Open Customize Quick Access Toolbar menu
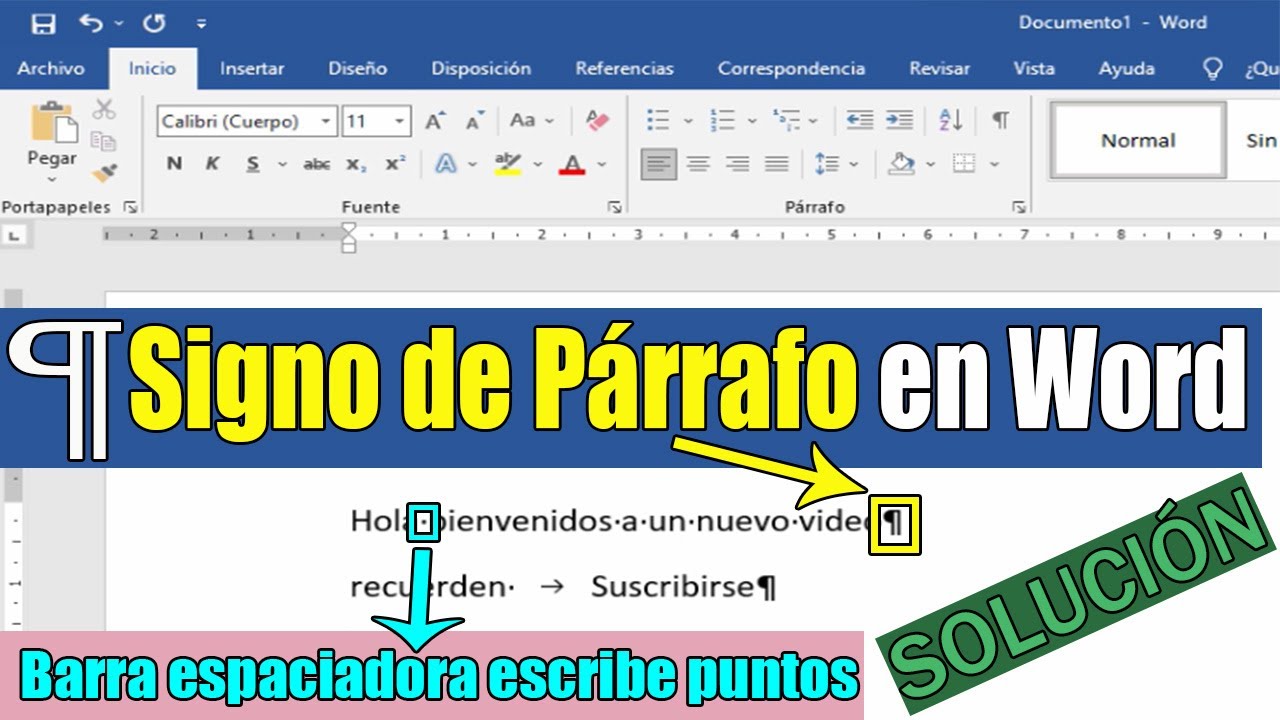Viewport: 1280px width, 720px height. [201, 23]
